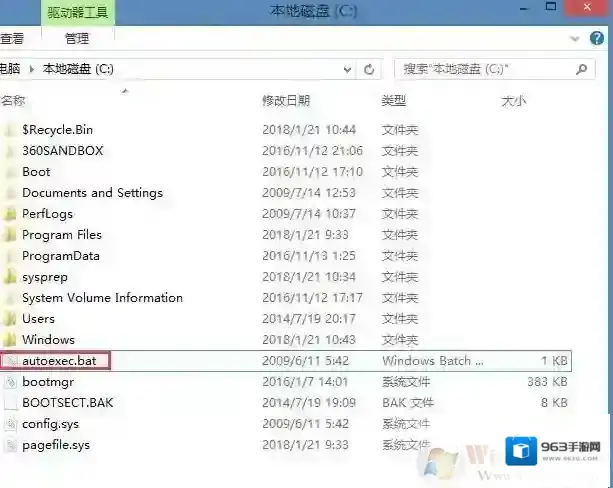The width and height of the screenshot is (613, 488).
Task: Select the autoexec.bat file icon
Action: click(x=9, y=361)
